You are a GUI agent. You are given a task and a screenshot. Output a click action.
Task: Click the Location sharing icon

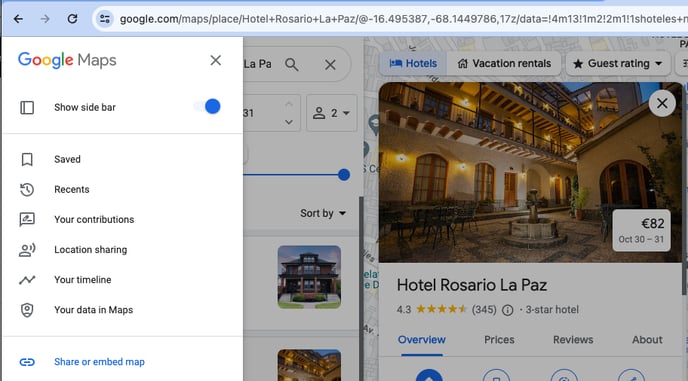pyautogui.click(x=27, y=250)
